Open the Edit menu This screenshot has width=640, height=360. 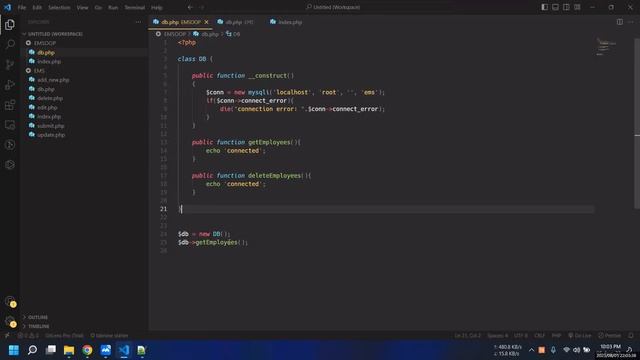coord(37,7)
